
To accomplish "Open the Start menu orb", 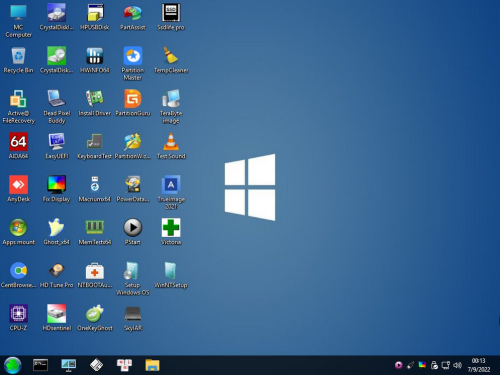I will tap(13, 365).
